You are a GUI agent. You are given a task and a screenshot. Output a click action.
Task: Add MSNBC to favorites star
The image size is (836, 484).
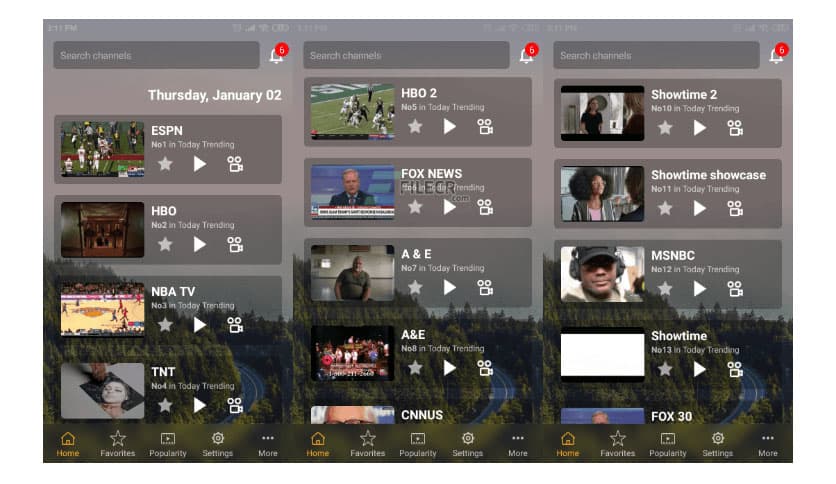[665, 289]
